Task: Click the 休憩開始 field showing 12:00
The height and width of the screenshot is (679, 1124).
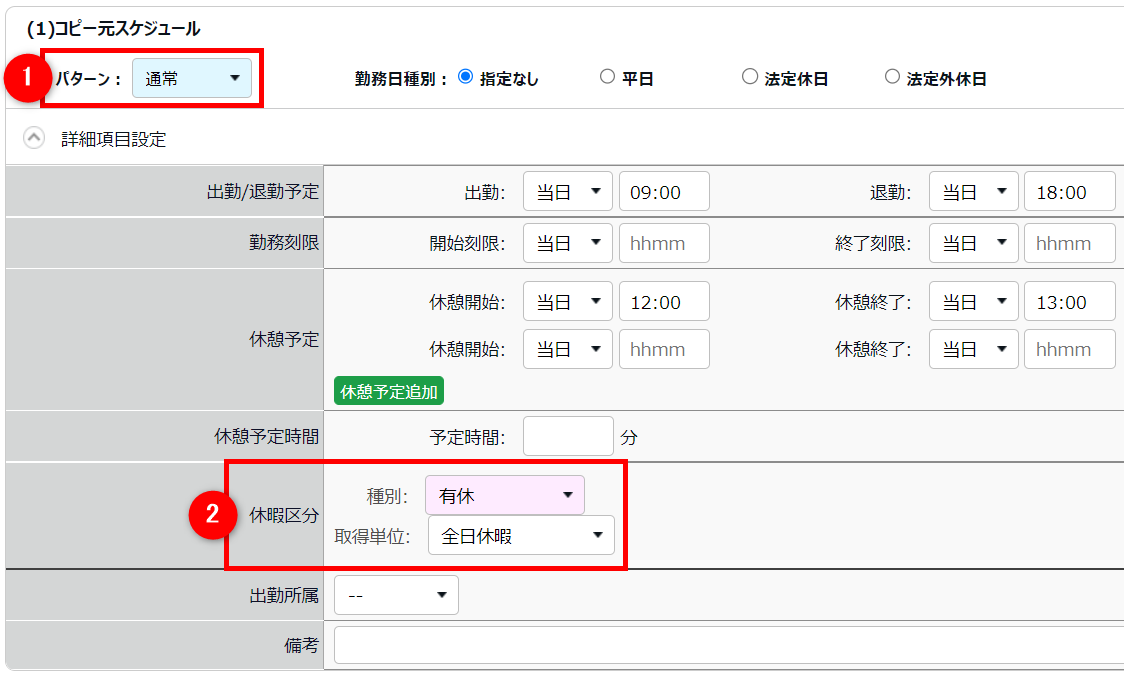Action: pos(664,302)
